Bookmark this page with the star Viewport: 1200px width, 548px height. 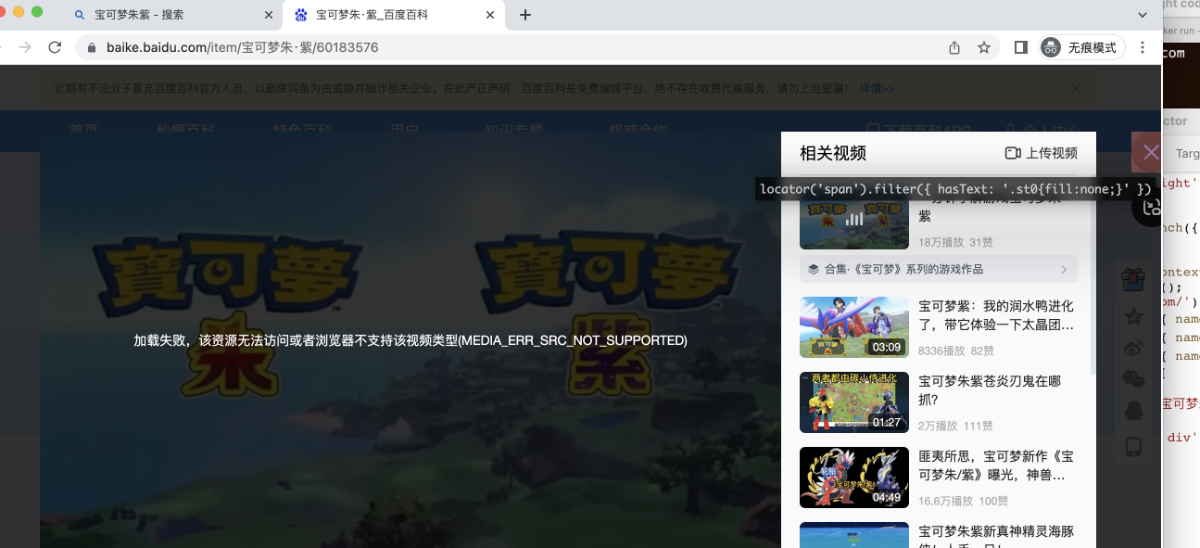coord(984,47)
